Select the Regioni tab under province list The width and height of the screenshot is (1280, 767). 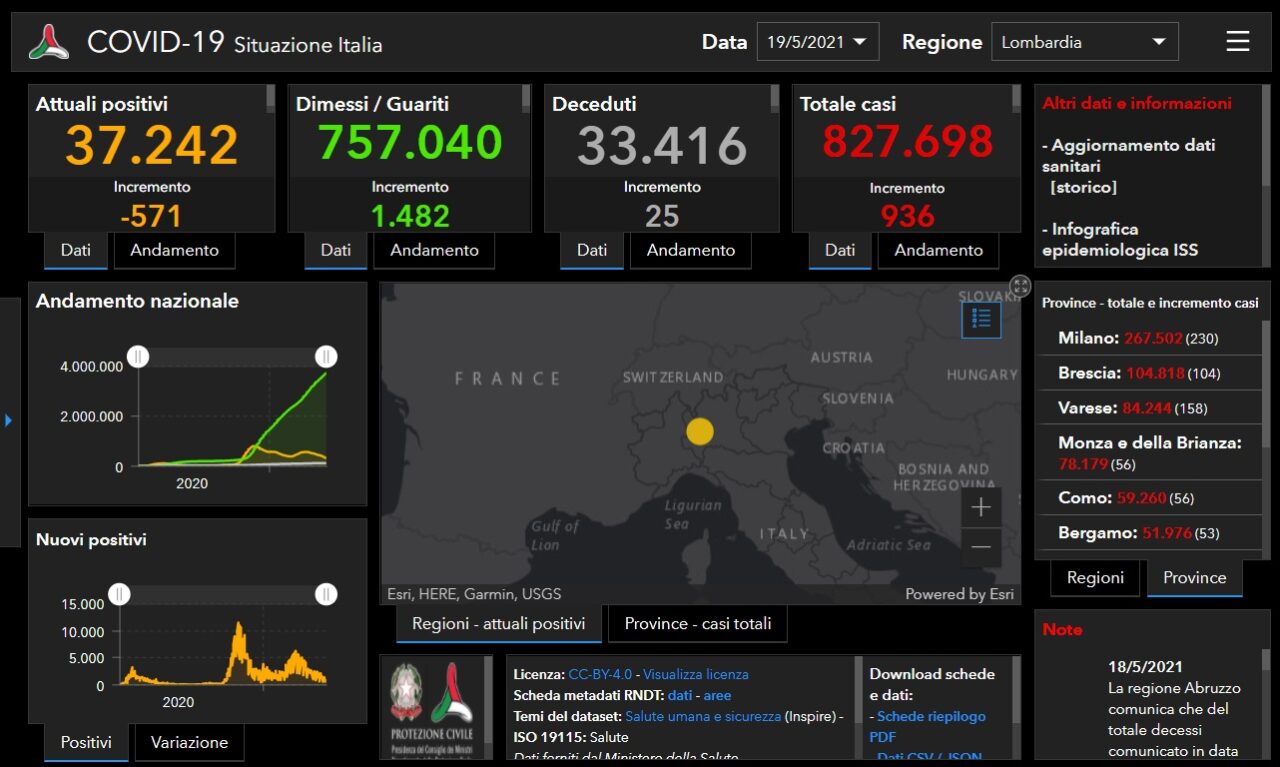1095,577
